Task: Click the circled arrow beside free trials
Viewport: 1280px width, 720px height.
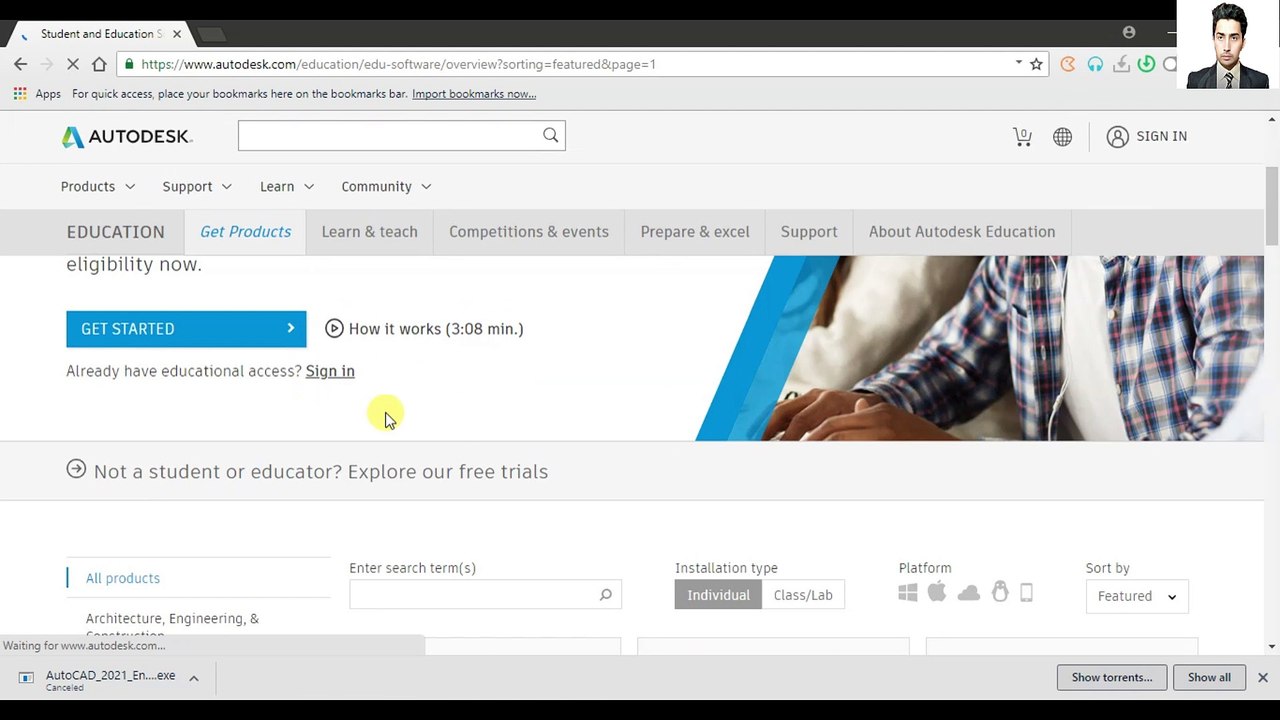Action: [x=76, y=469]
